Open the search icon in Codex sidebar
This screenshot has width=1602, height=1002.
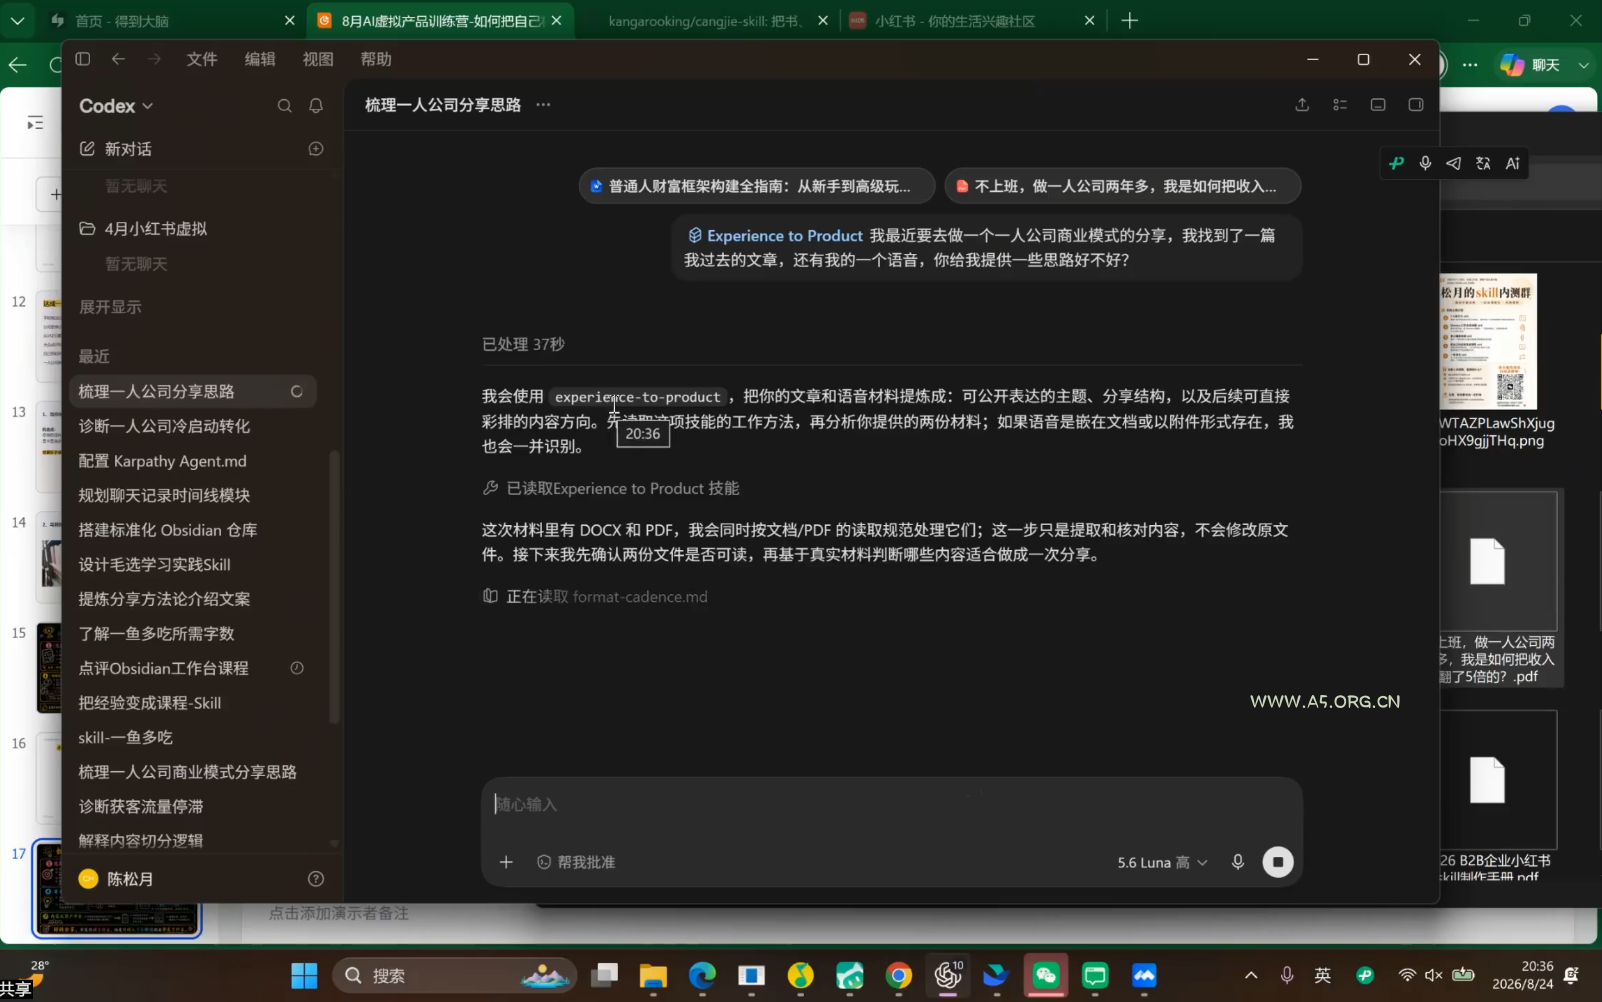pyautogui.click(x=285, y=106)
